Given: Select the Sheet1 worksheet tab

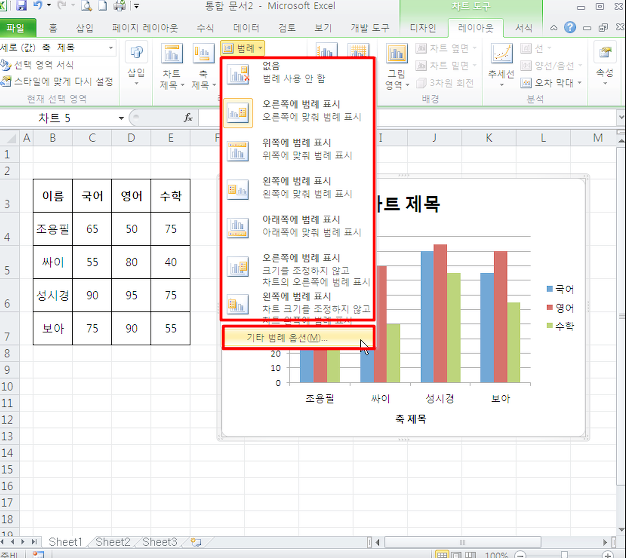Looking at the screenshot, I should [x=65, y=542].
